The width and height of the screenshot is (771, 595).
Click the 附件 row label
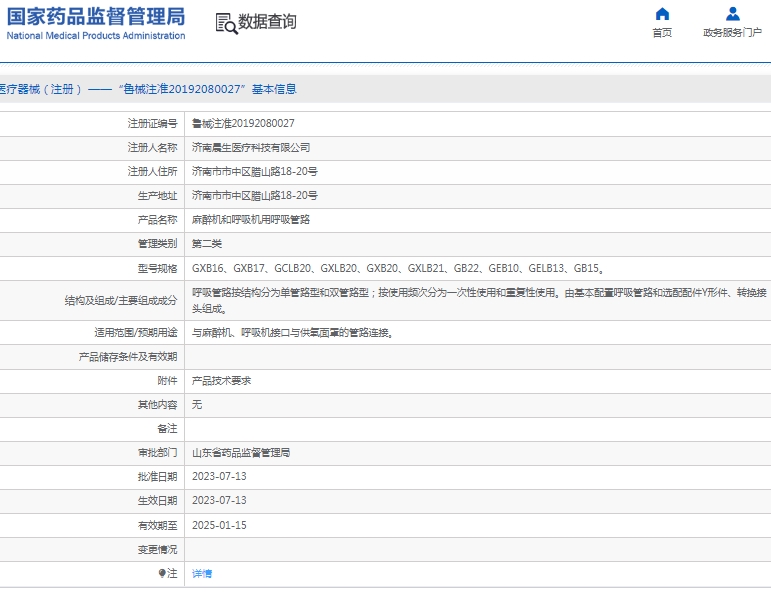pos(167,381)
